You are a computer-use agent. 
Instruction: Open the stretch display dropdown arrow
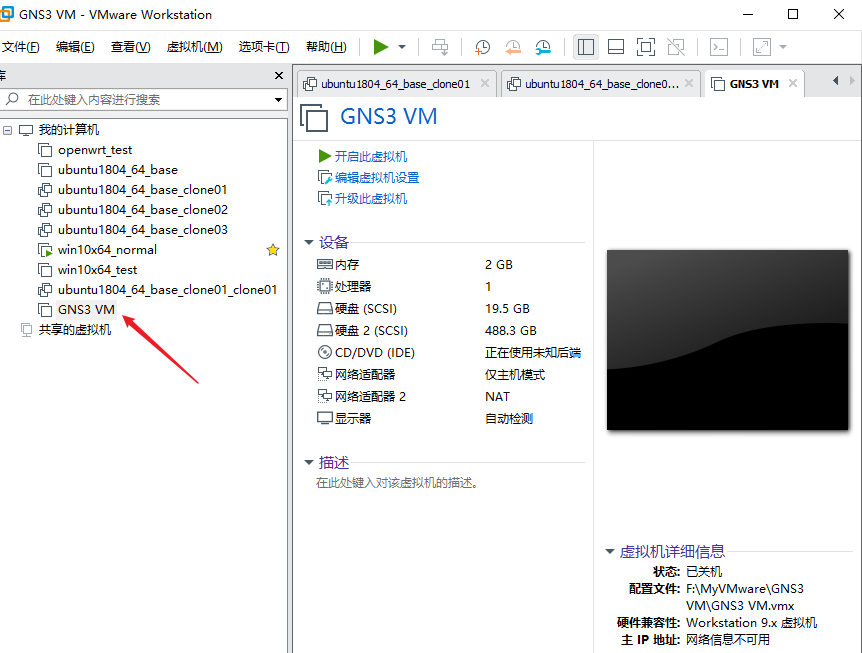(x=783, y=47)
